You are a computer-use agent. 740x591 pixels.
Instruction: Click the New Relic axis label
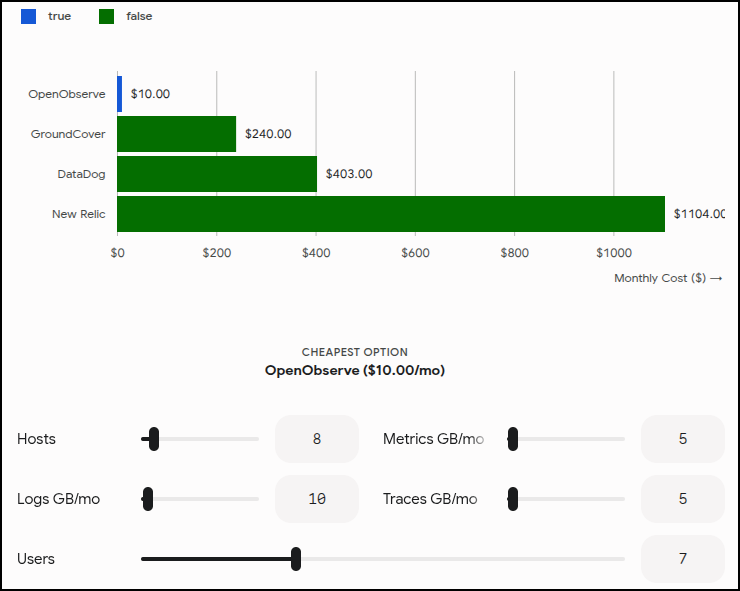[78, 214]
